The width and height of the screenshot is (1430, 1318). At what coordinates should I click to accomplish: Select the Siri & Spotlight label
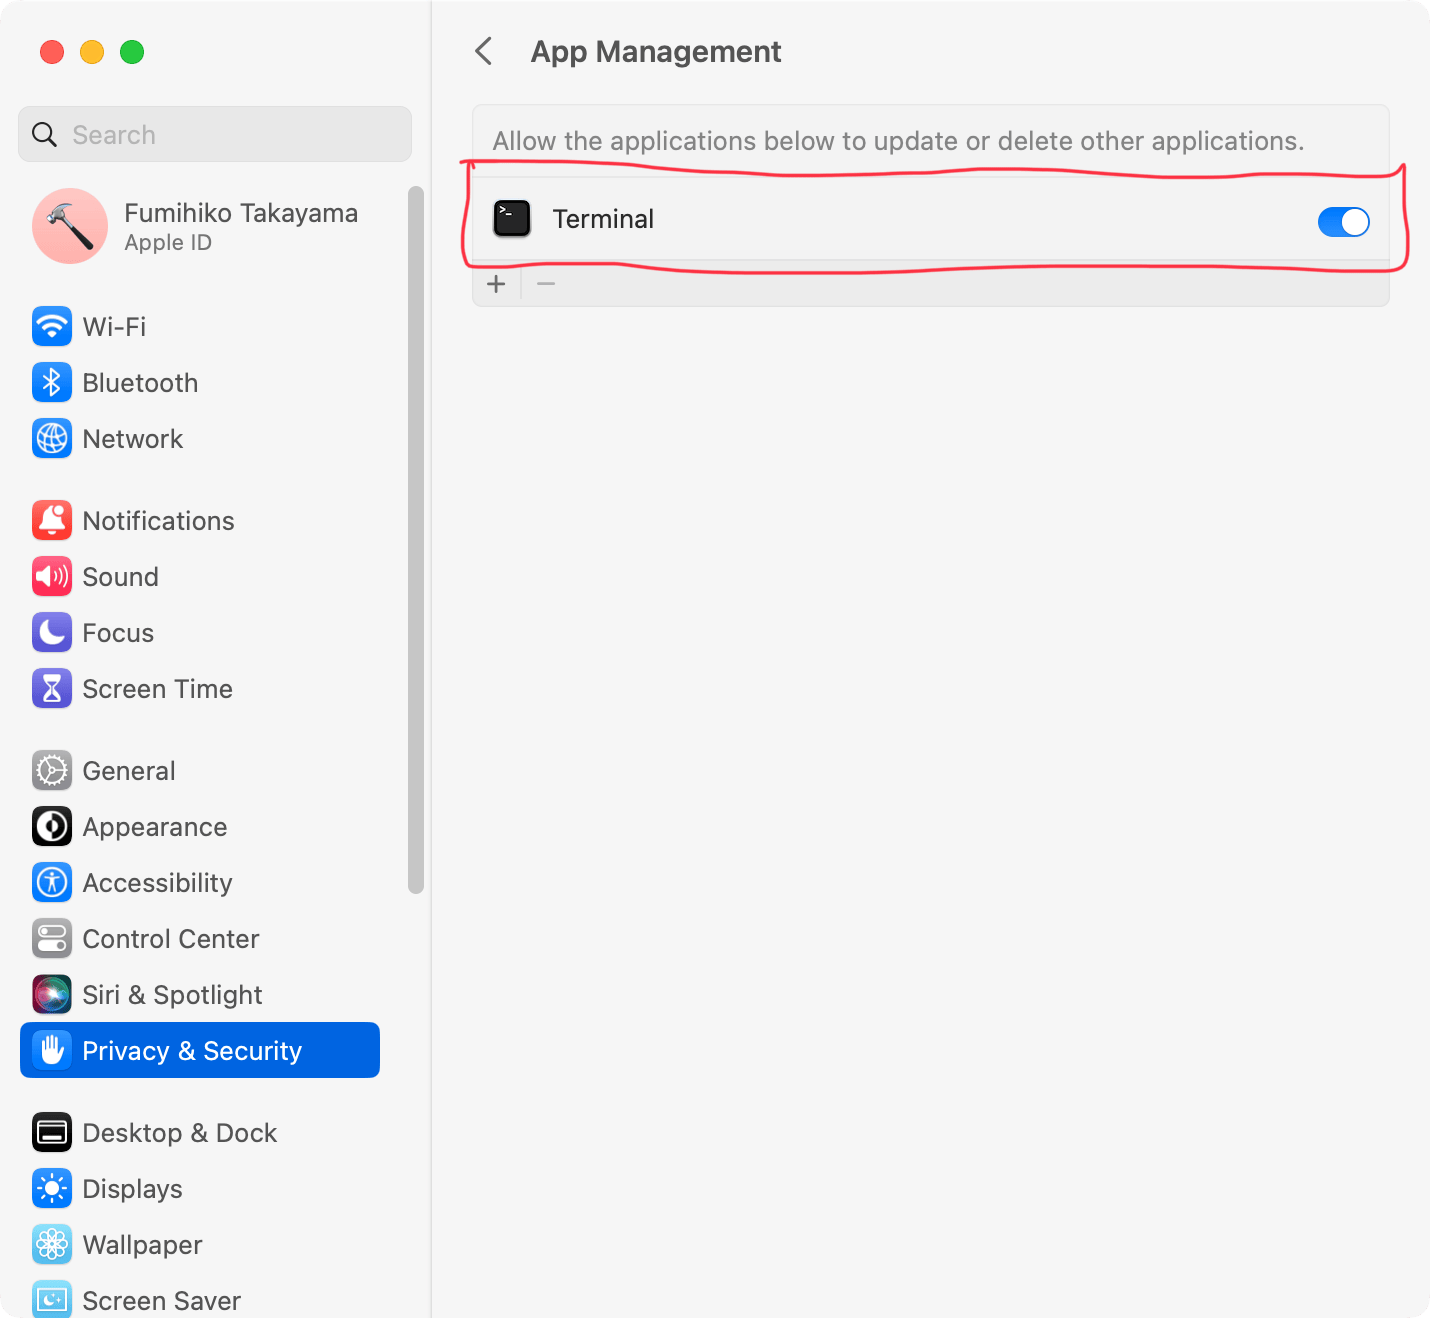(172, 995)
